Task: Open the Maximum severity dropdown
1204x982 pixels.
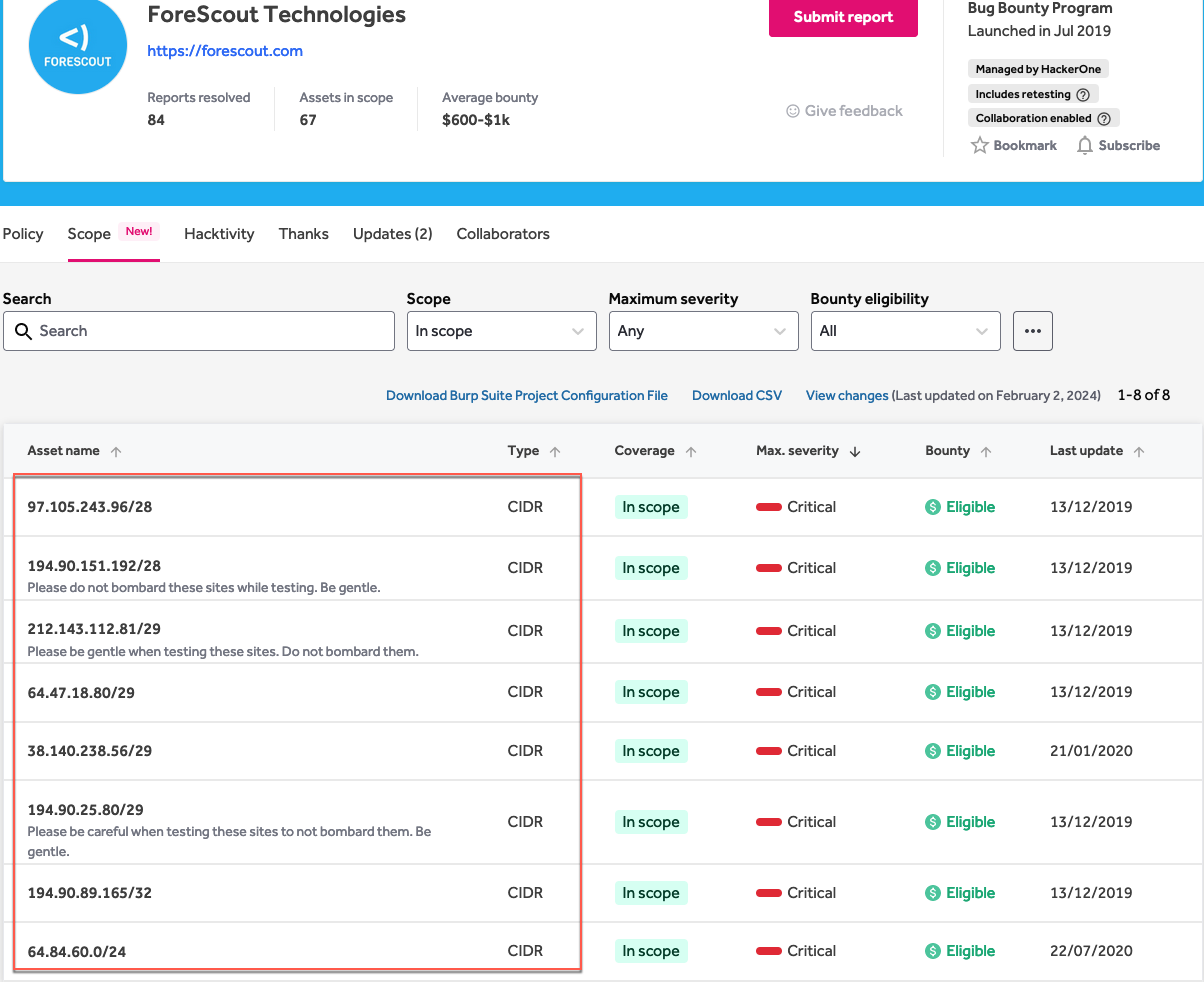Action: point(703,331)
